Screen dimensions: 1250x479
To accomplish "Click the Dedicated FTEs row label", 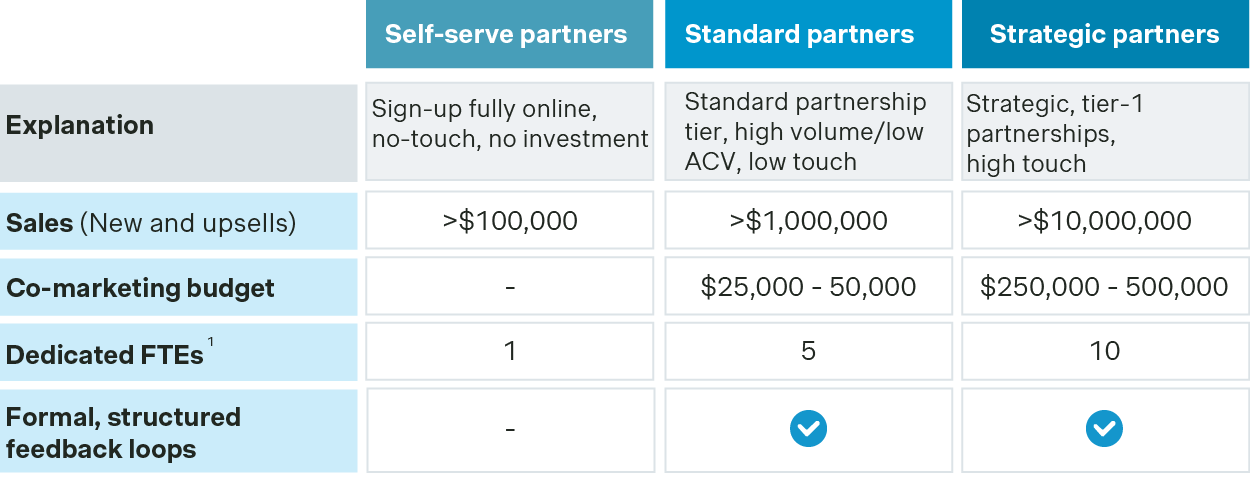I will pos(105,354).
